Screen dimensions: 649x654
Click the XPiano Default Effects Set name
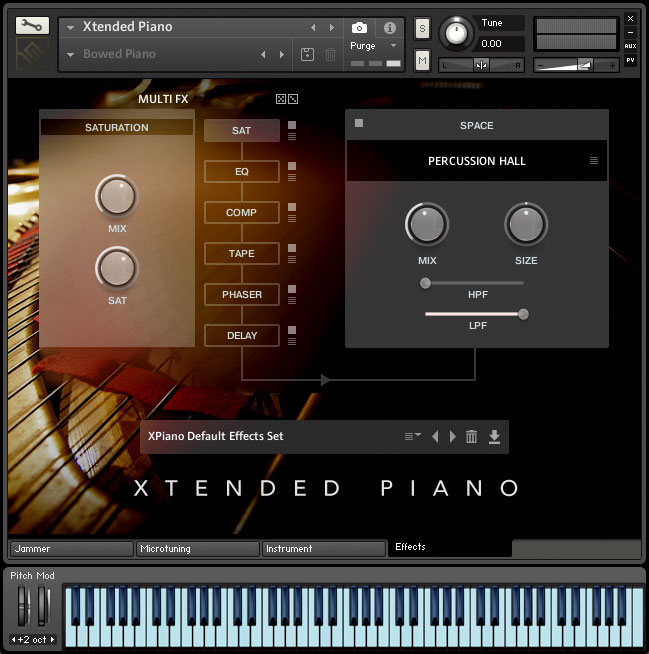point(215,436)
